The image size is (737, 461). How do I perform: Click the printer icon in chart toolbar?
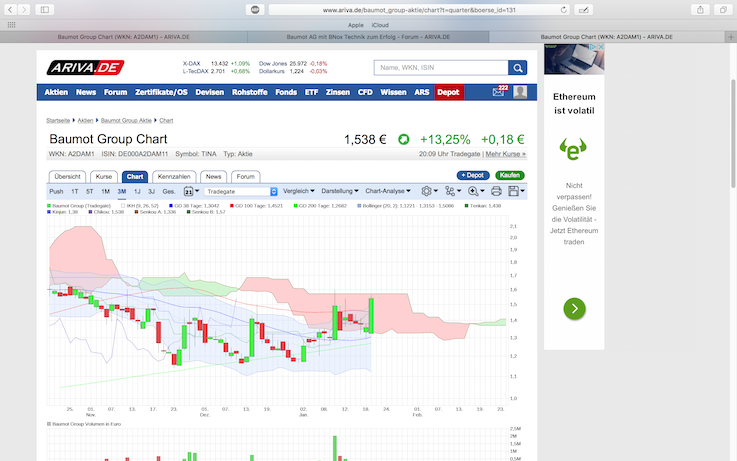[496, 191]
